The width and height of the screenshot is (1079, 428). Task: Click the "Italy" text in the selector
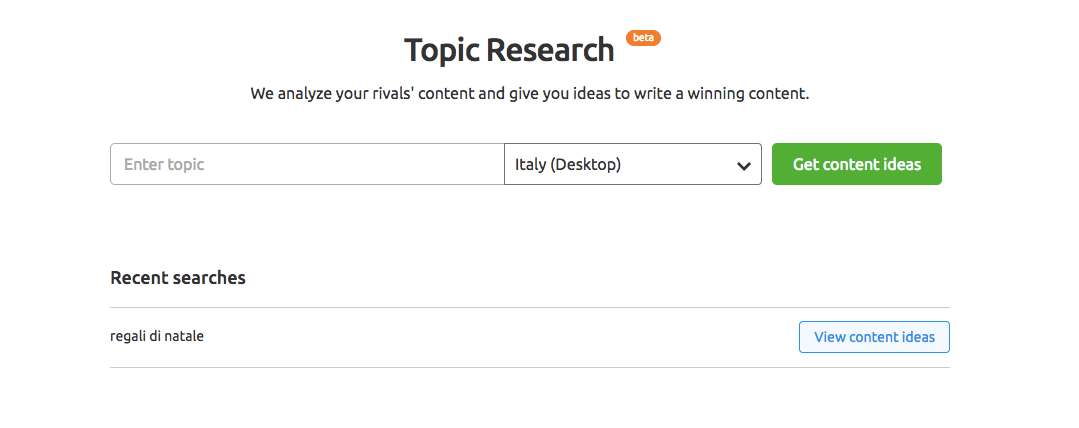point(530,164)
